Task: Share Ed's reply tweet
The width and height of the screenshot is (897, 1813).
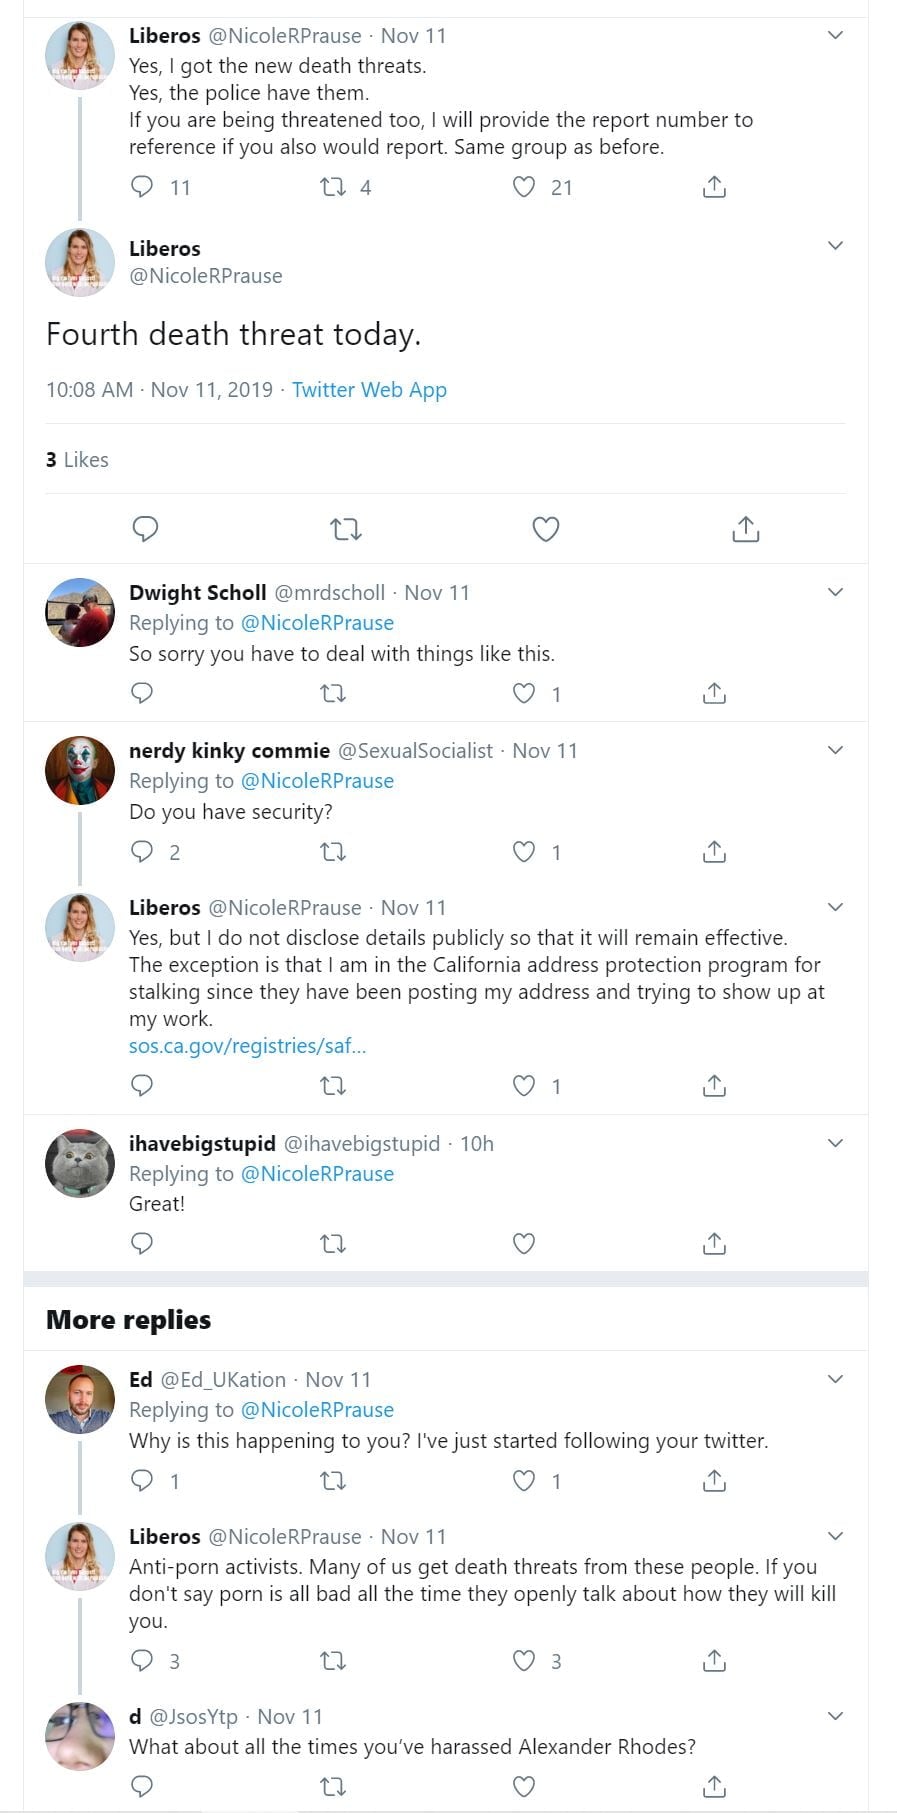Action: coord(713,1481)
